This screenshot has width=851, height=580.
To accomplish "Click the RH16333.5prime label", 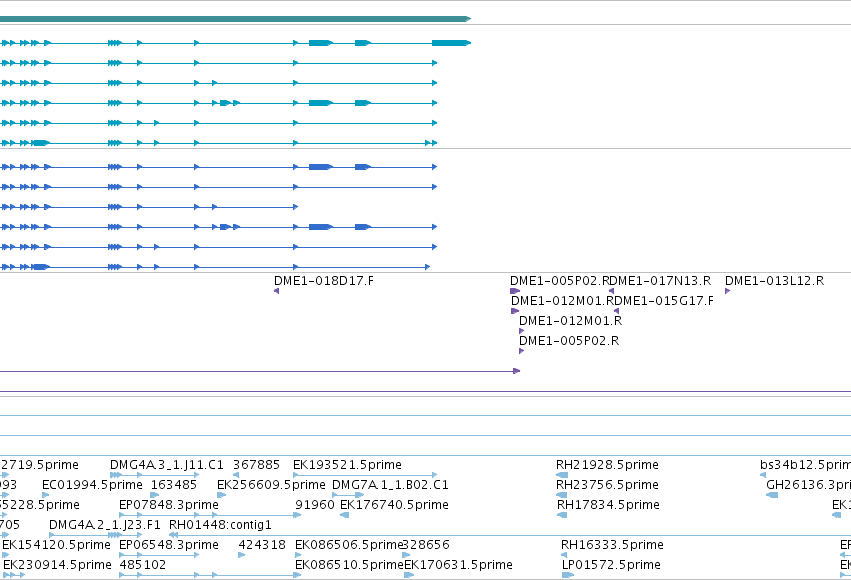I will click(612, 545).
